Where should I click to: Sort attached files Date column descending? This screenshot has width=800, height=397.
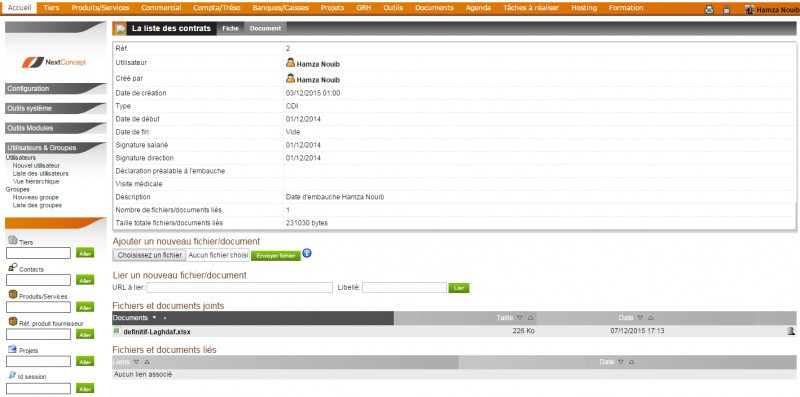640,318
